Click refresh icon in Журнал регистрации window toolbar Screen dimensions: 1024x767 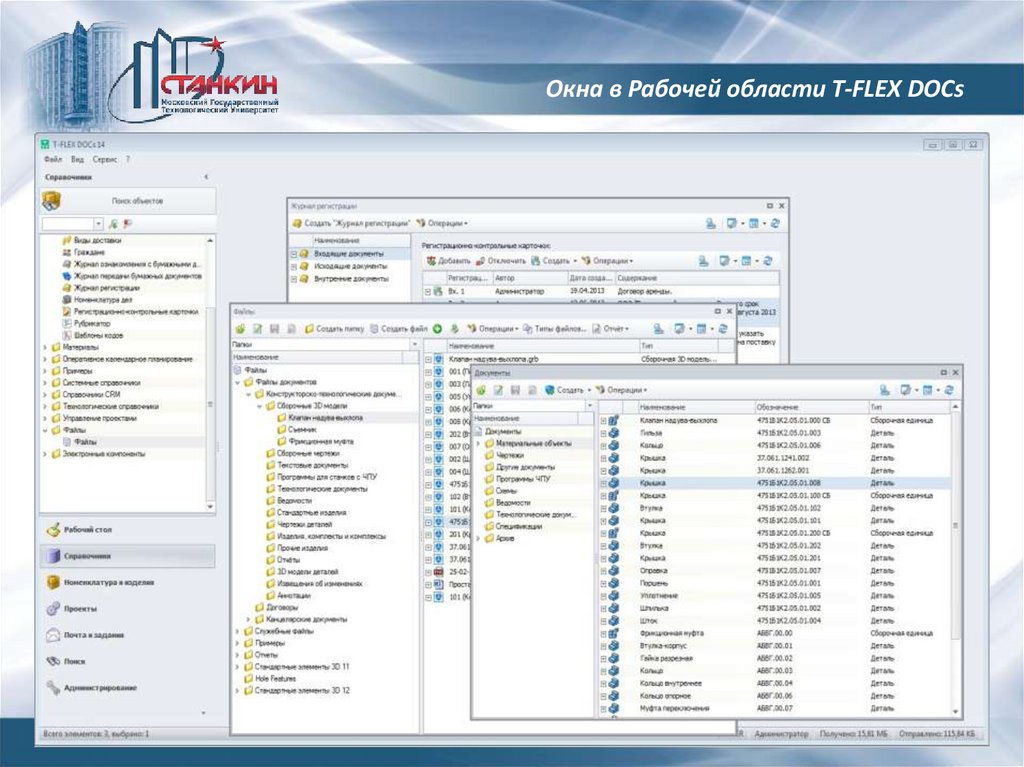point(775,223)
